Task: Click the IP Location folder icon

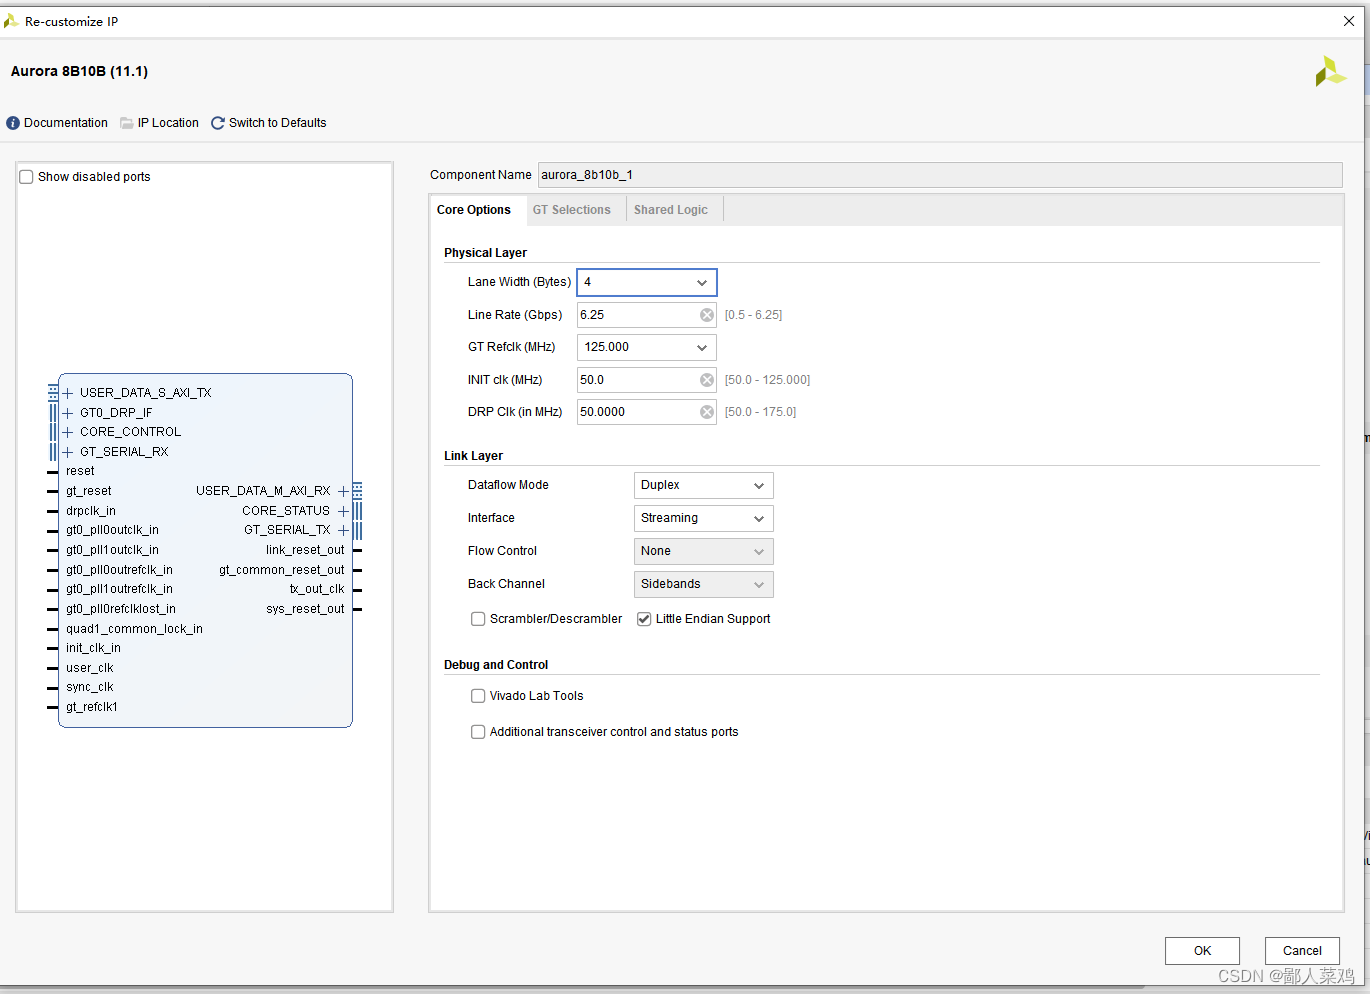Action: (126, 122)
